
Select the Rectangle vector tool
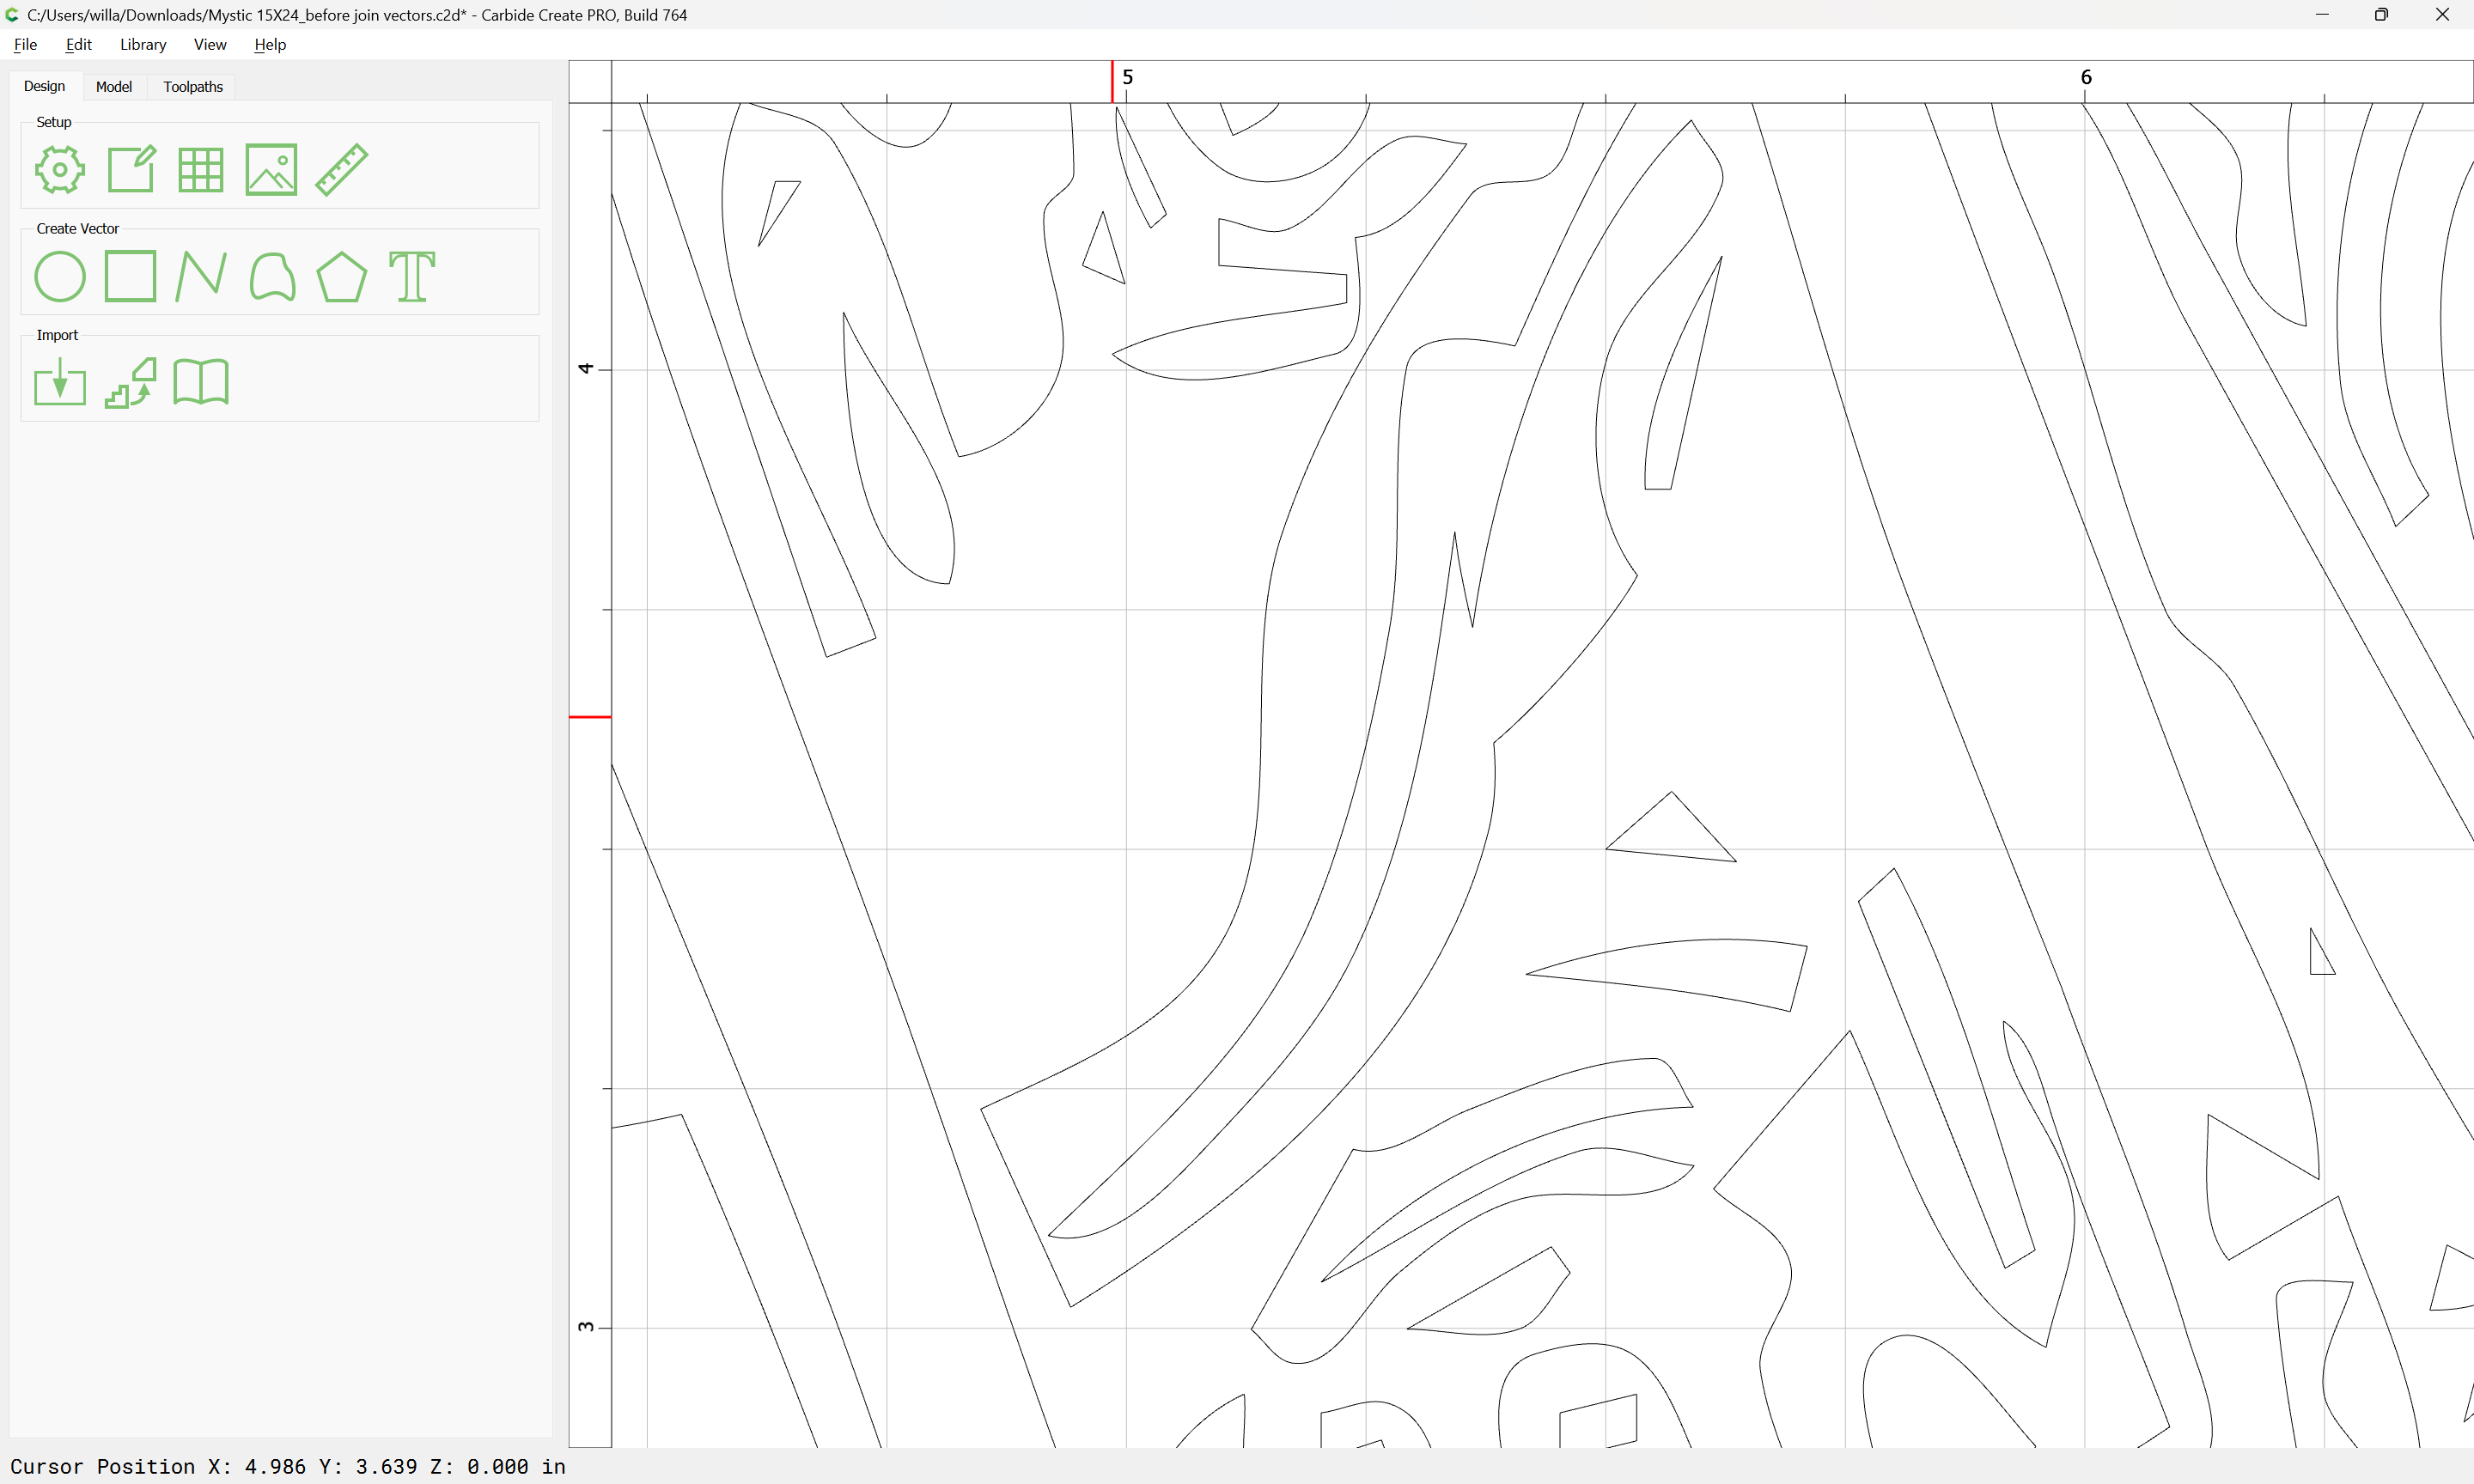click(x=131, y=276)
